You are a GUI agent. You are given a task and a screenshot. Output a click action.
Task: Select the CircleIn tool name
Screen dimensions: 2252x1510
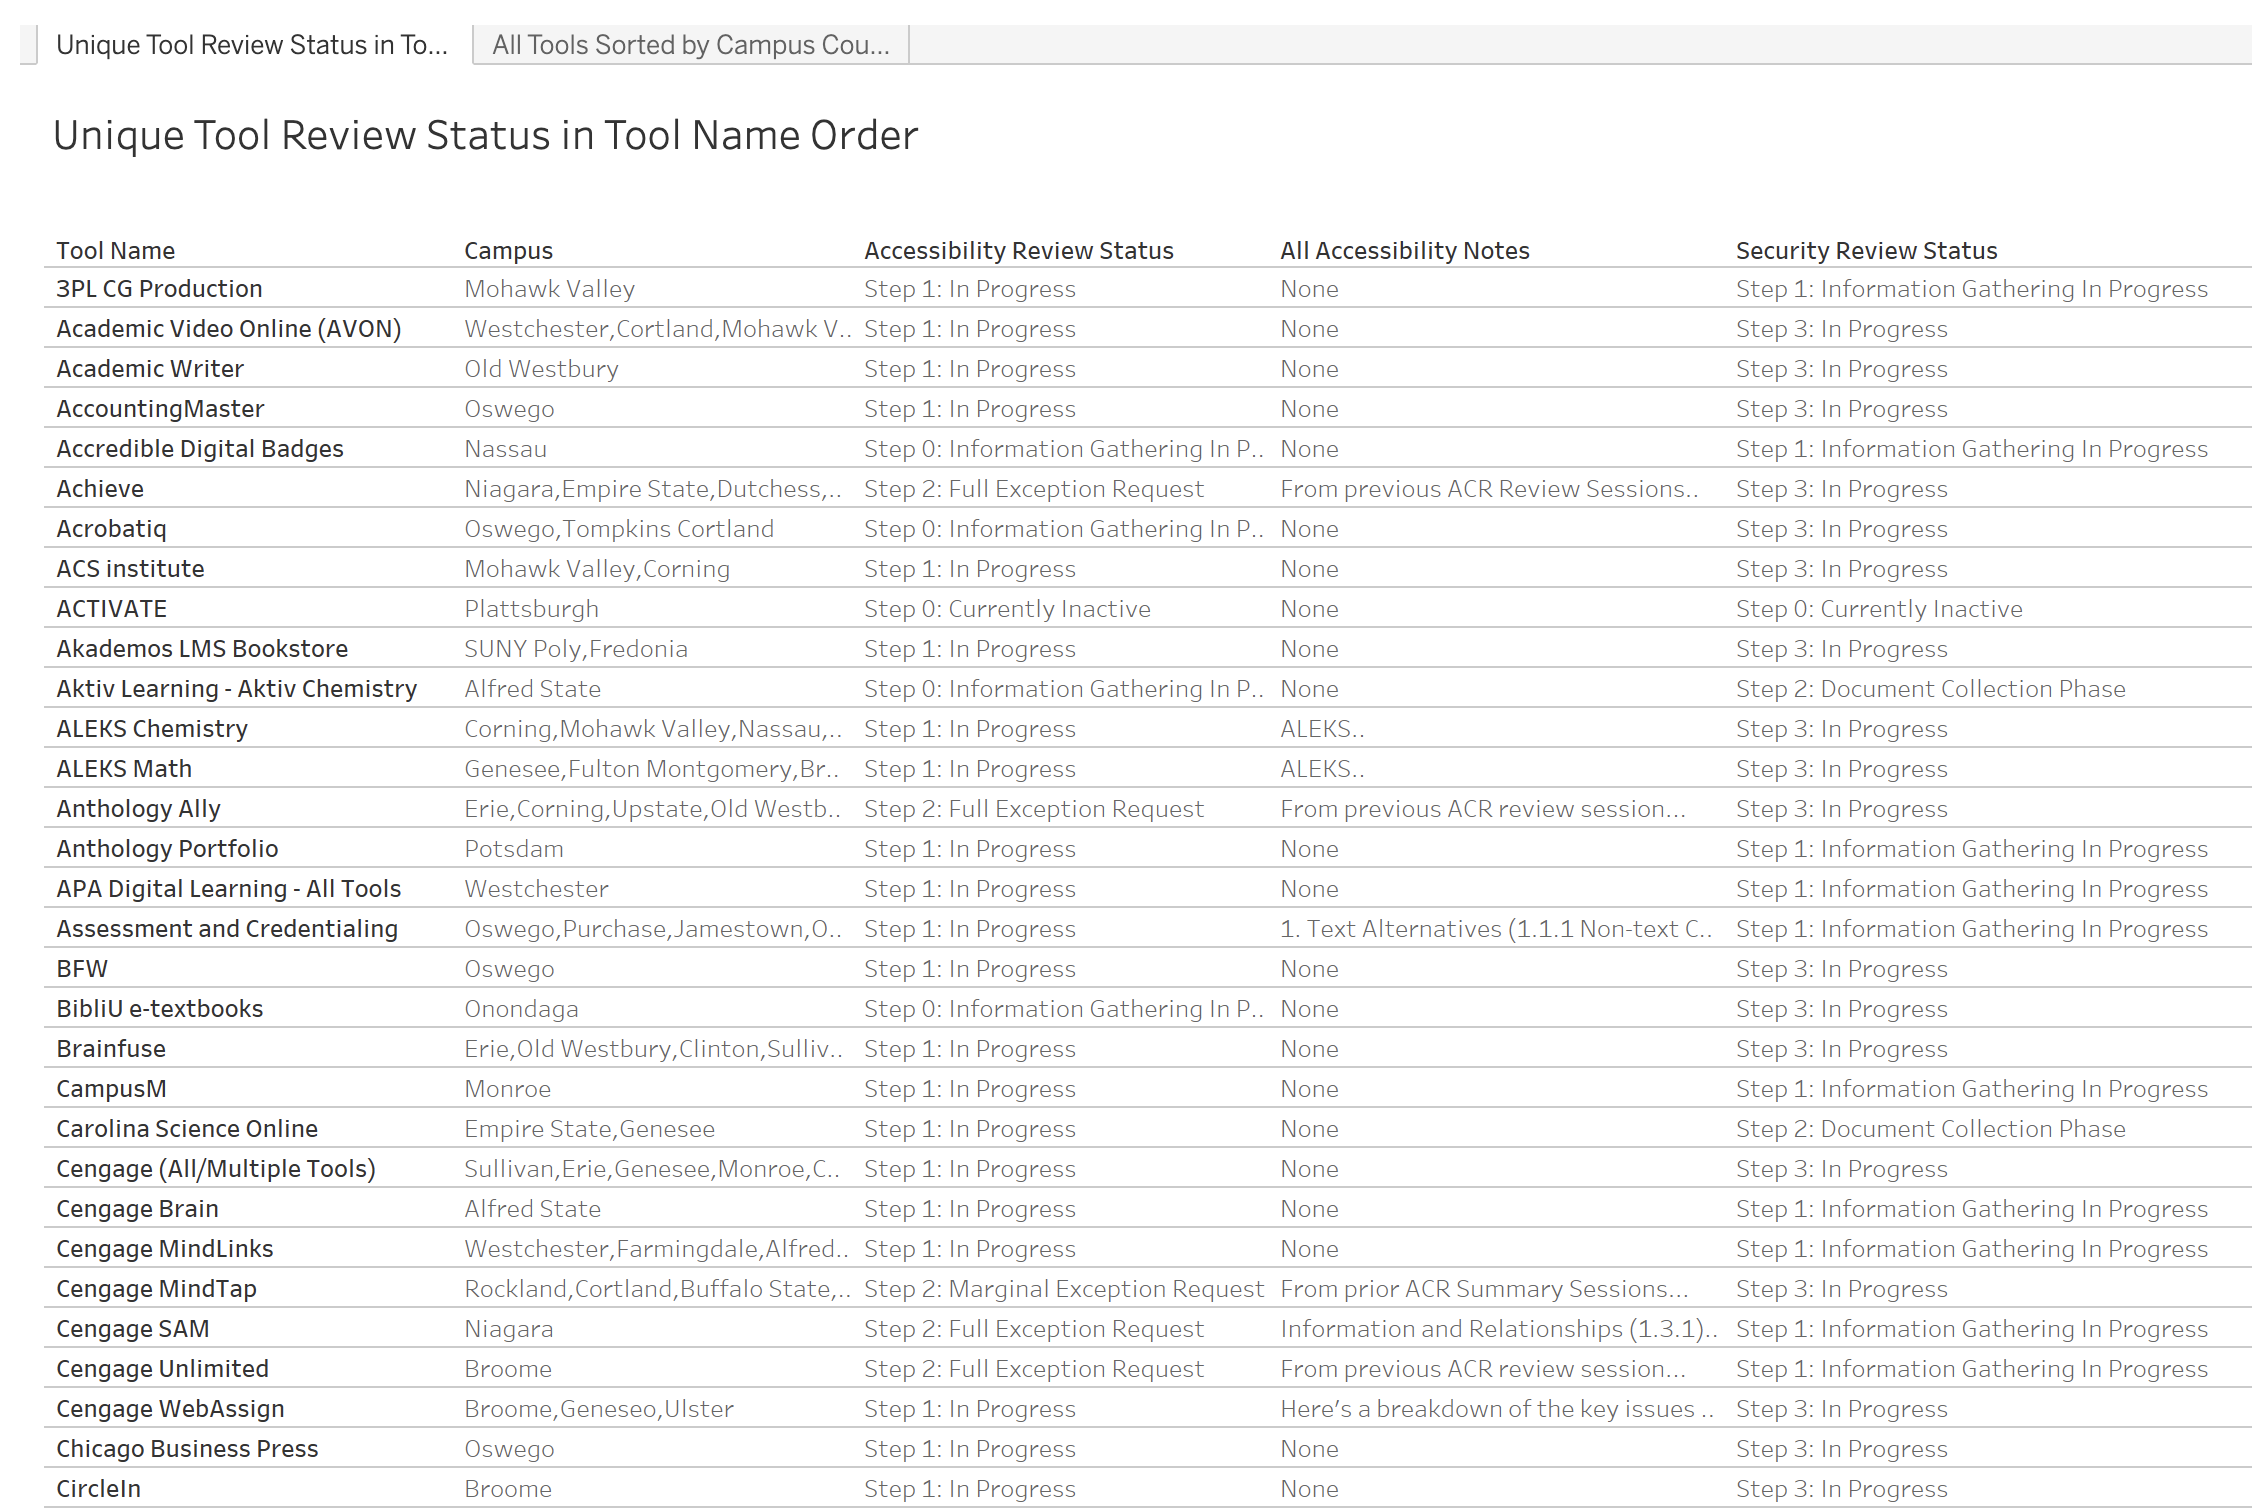tap(98, 1489)
